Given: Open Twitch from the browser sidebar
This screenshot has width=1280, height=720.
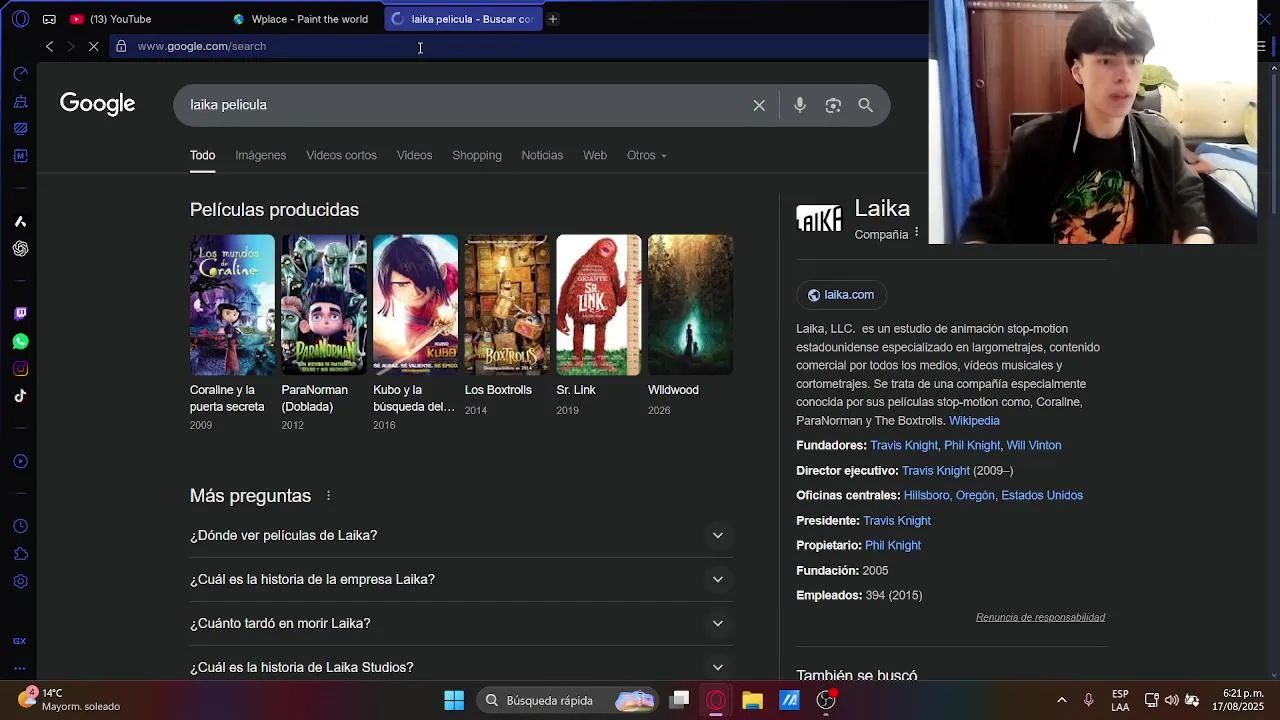Looking at the screenshot, I should (x=20, y=313).
